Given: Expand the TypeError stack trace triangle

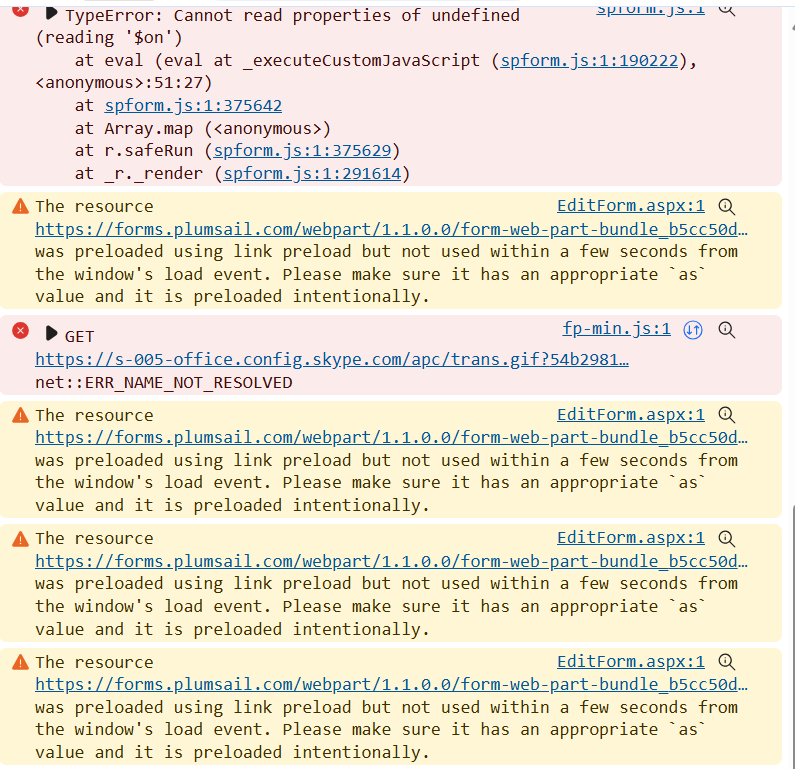Looking at the screenshot, I should [51, 15].
